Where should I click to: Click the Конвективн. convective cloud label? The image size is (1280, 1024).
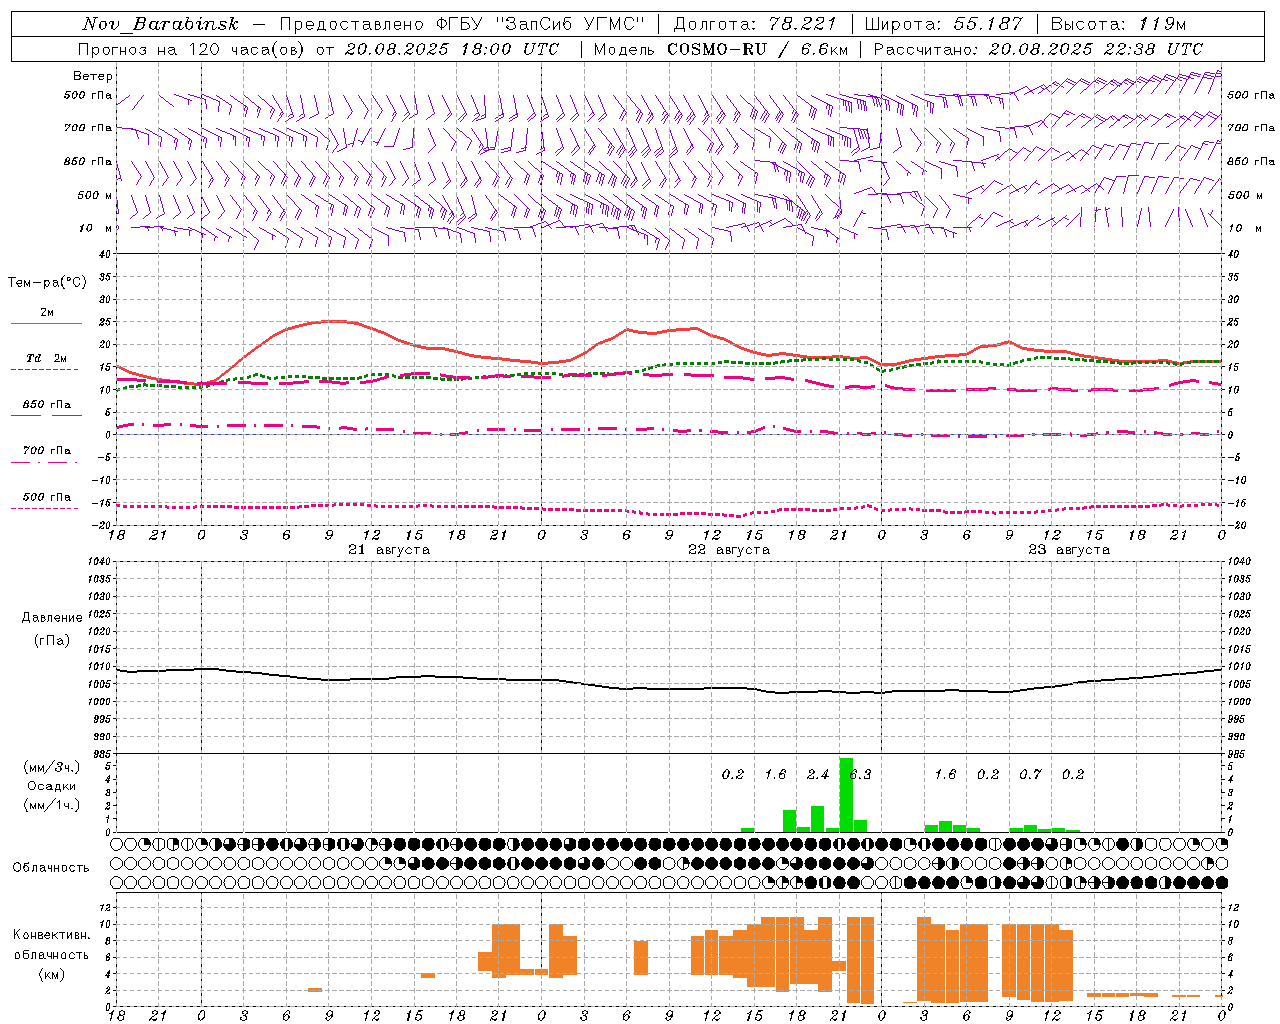click(52, 935)
